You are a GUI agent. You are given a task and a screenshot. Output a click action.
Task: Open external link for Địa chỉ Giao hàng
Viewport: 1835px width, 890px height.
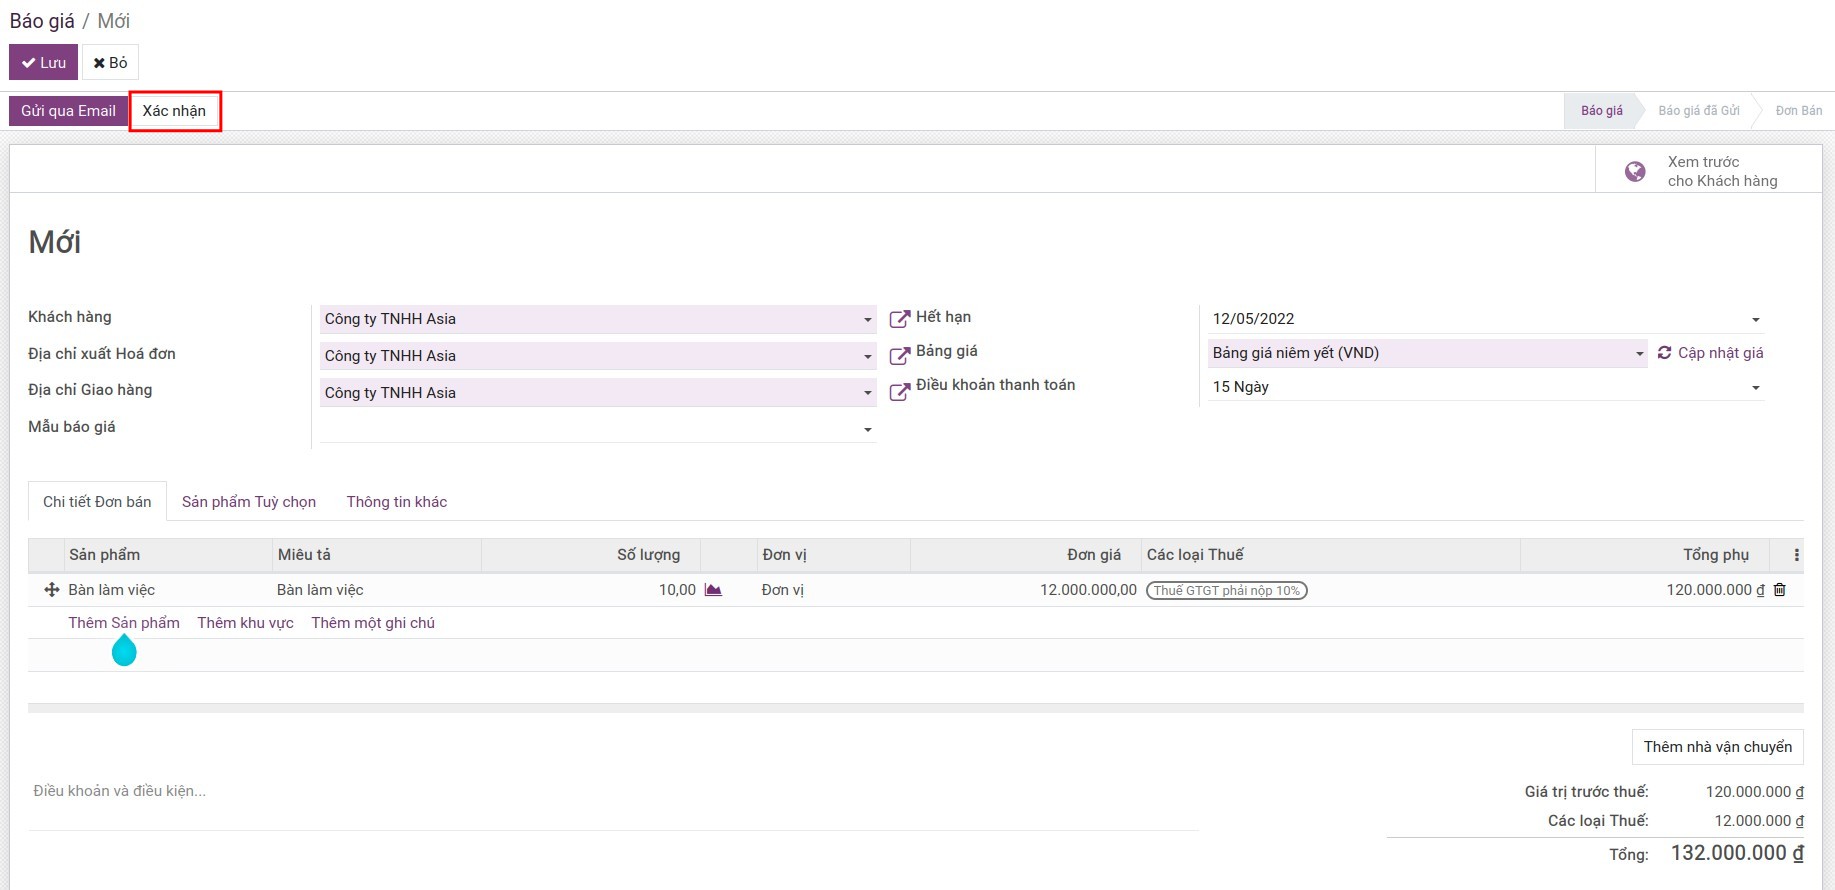coord(899,393)
